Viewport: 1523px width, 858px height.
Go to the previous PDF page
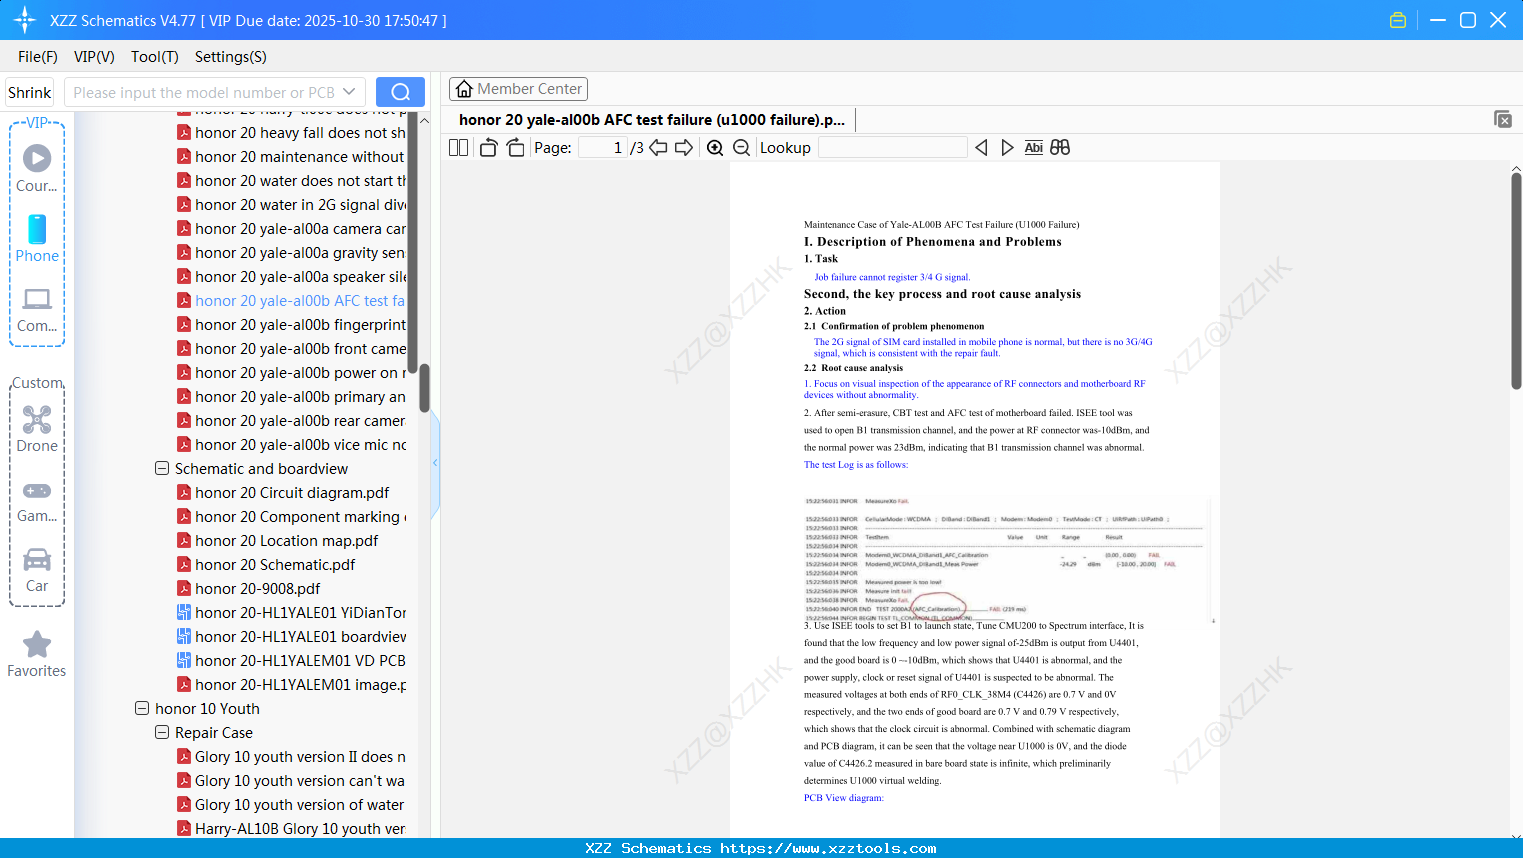click(x=658, y=148)
